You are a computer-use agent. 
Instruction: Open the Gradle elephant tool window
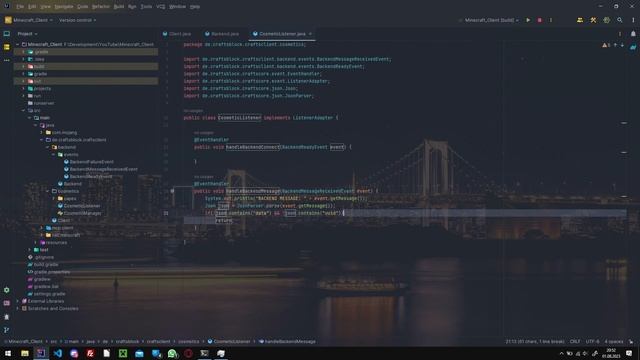(633, 47)
